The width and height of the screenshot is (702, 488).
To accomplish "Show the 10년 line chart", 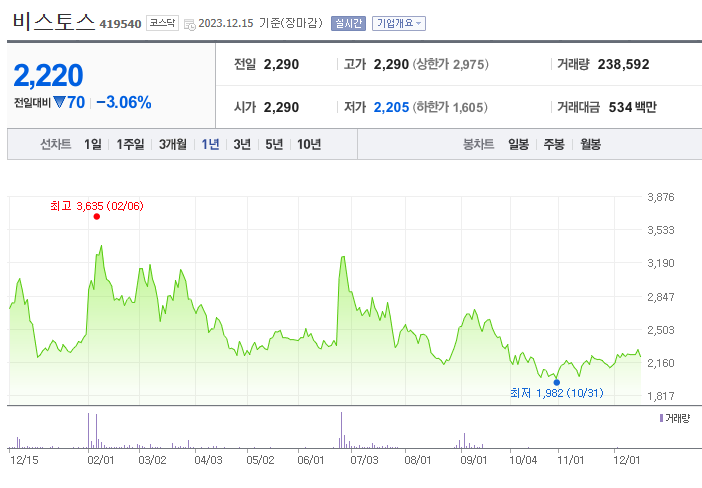I will 309,144.
